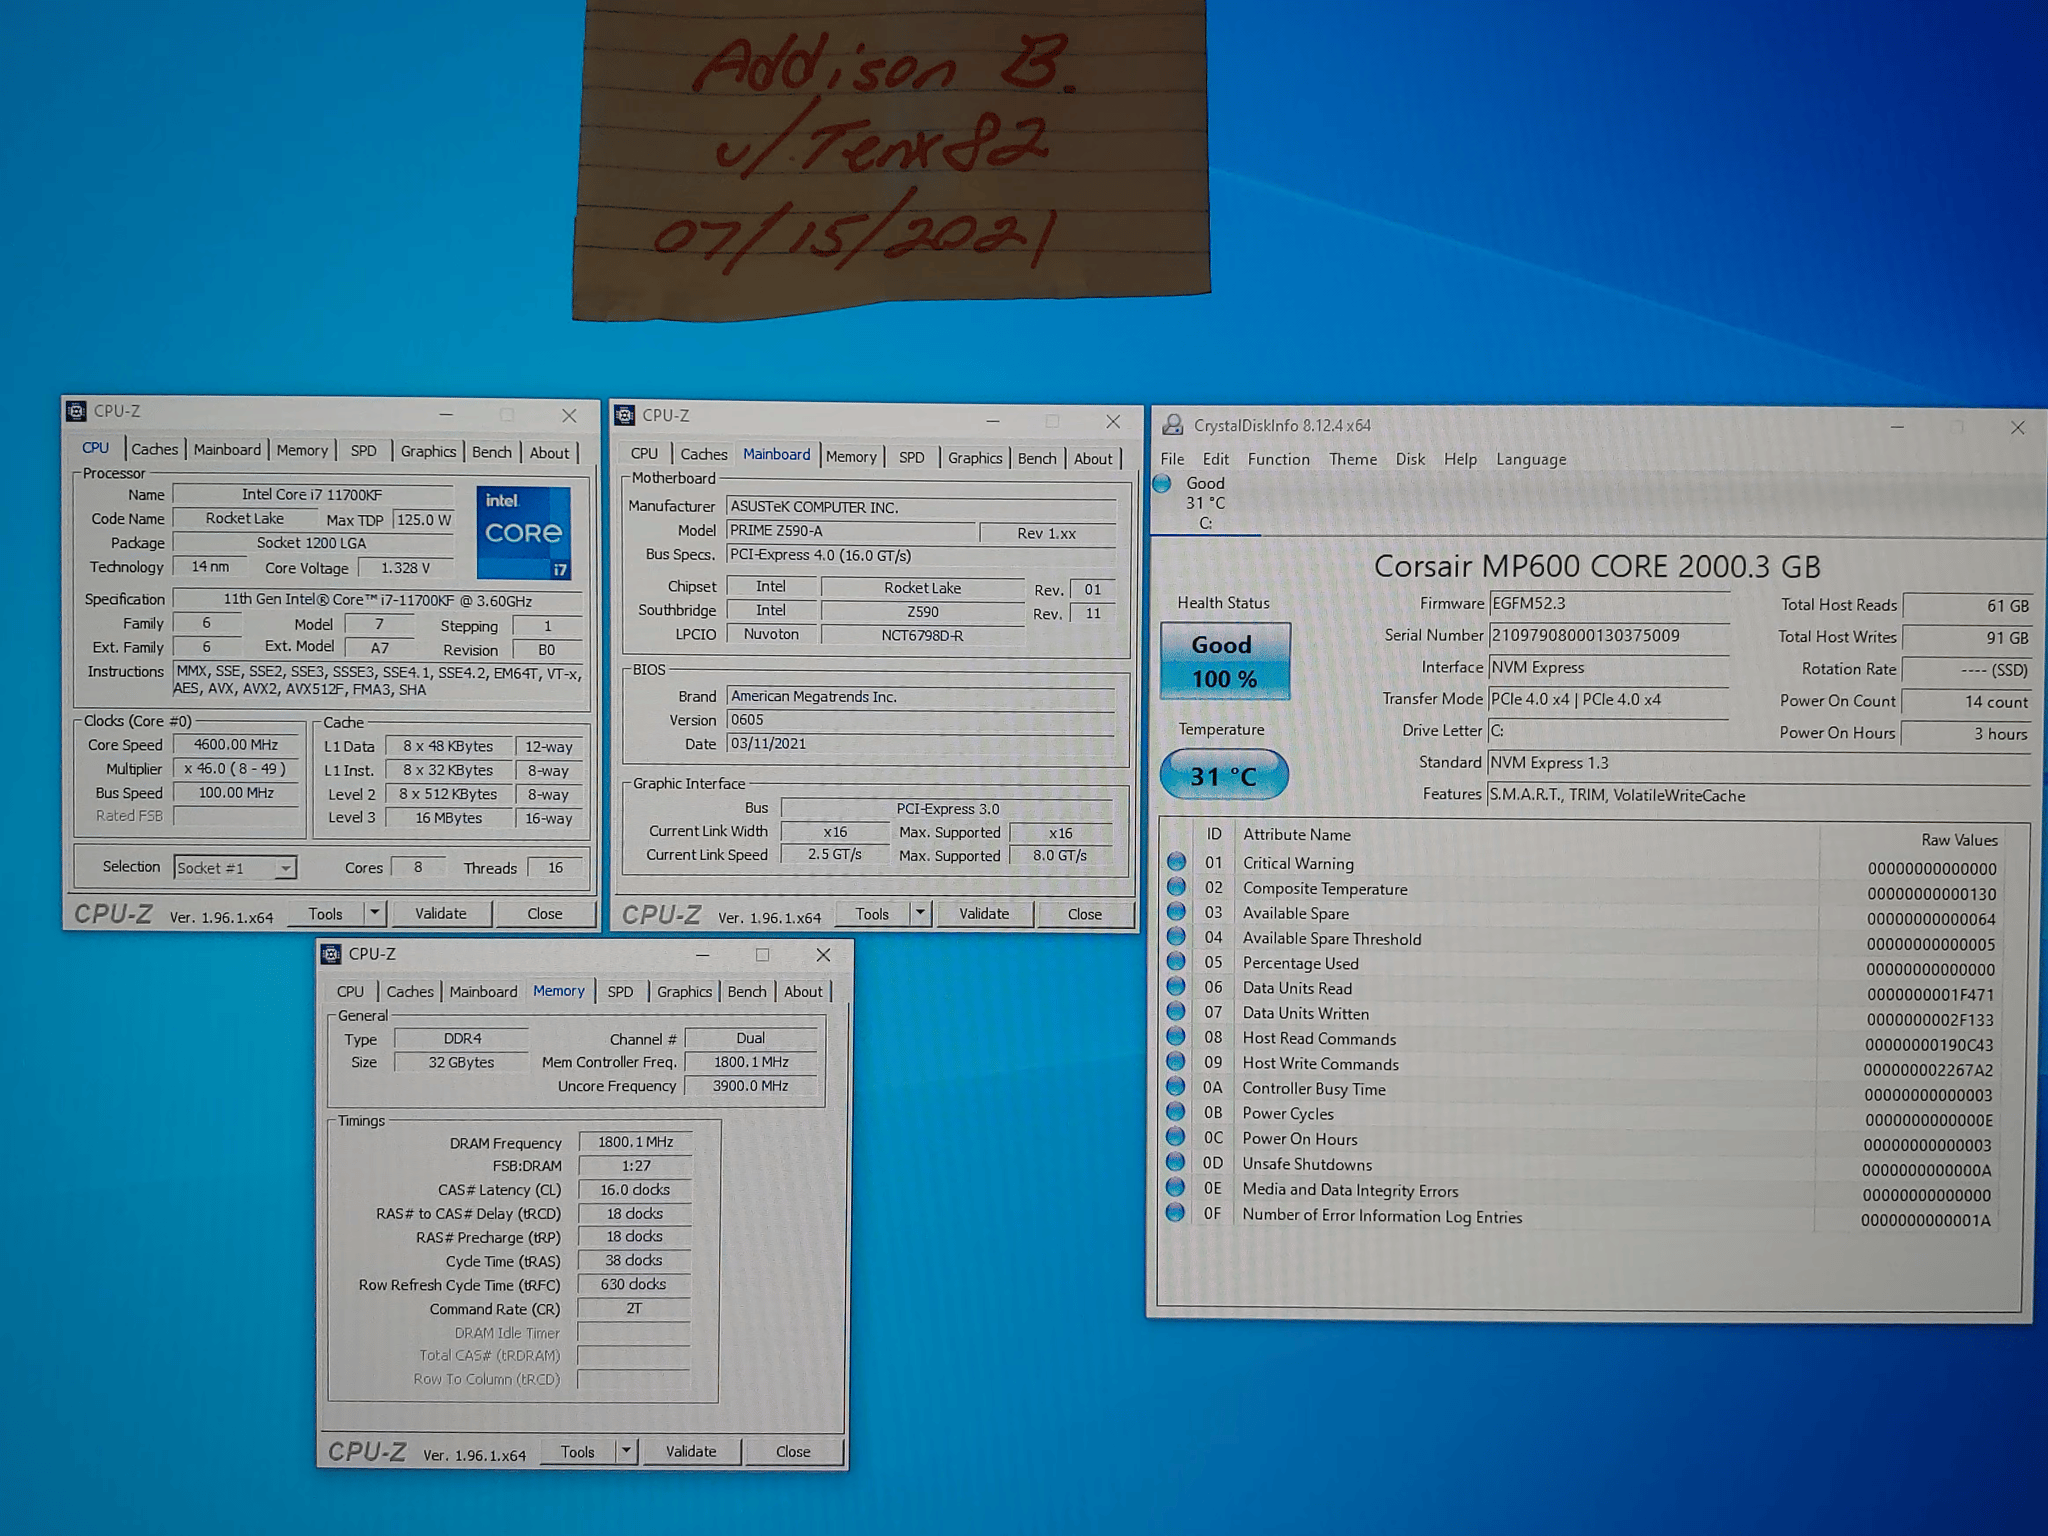Image resolution: width=2048 pixels, height=1536 pixels.
Task: Click the status circle for Available Spare Threshold
Action: pyautogui.click(x=1176, y=937)
